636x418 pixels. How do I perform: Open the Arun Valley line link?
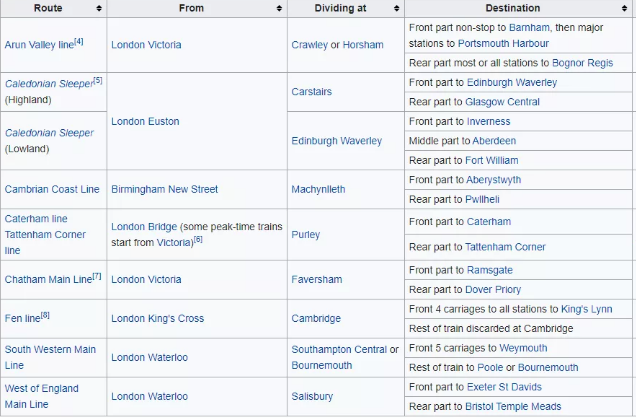pos(39,45)
